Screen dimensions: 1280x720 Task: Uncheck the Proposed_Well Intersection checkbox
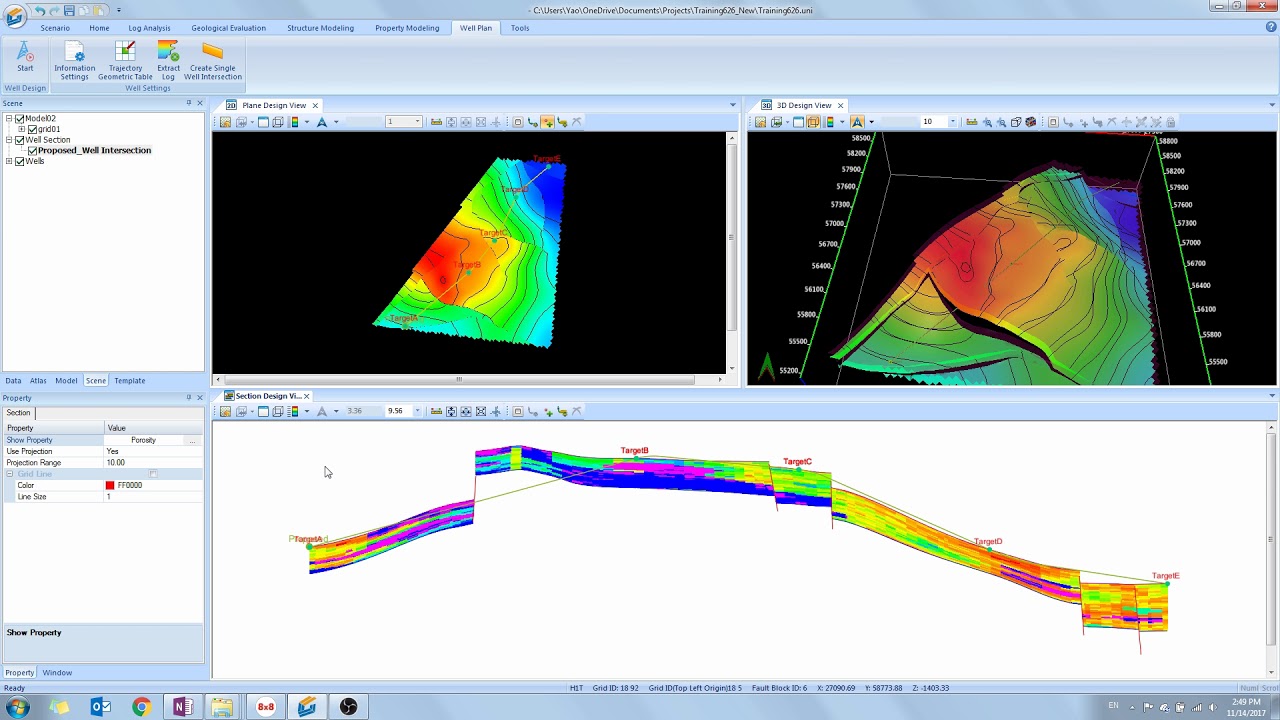[x=33, y=151]
